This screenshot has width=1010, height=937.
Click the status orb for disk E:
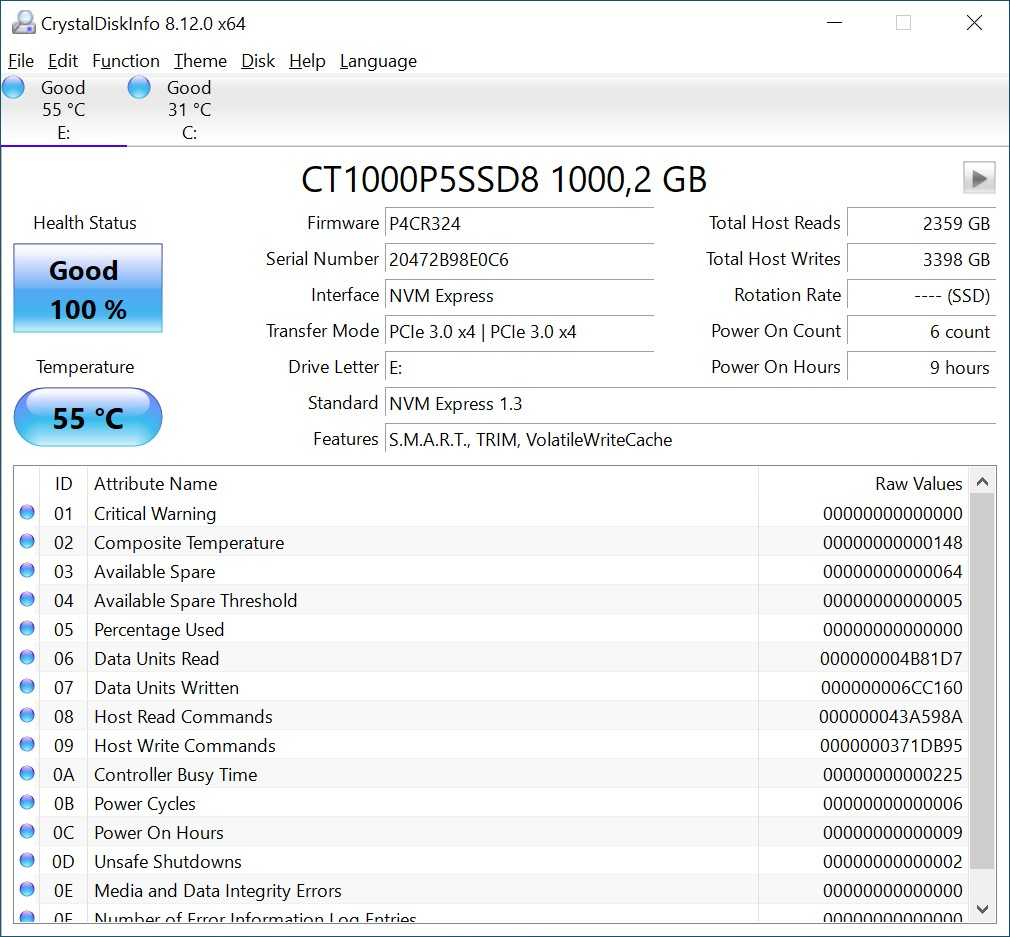(x=13, y=88)
